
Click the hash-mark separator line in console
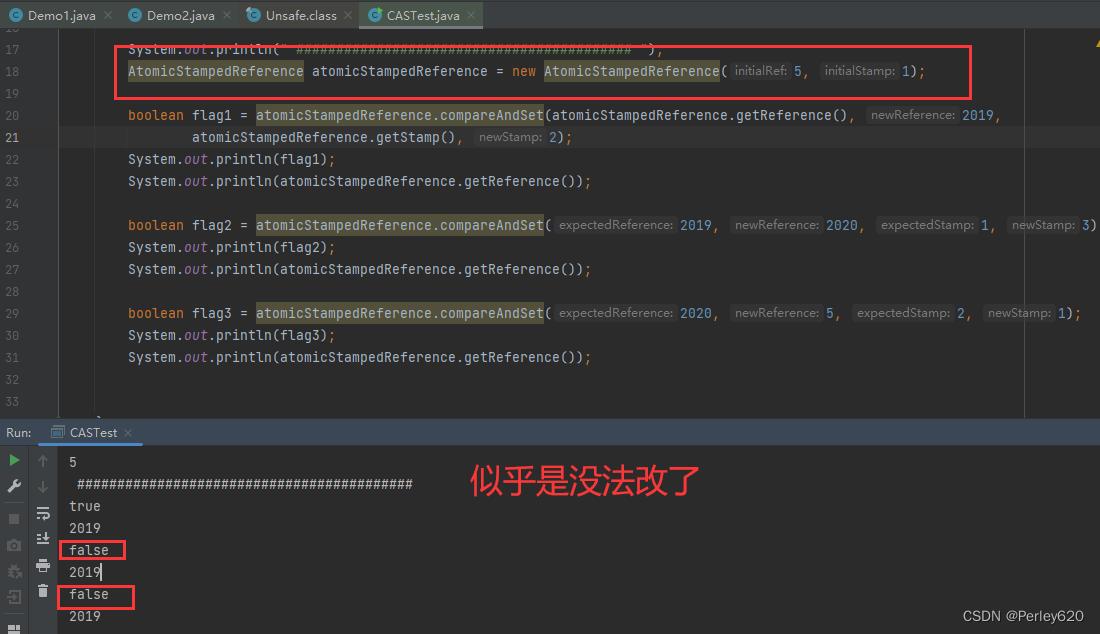[244, 484]
